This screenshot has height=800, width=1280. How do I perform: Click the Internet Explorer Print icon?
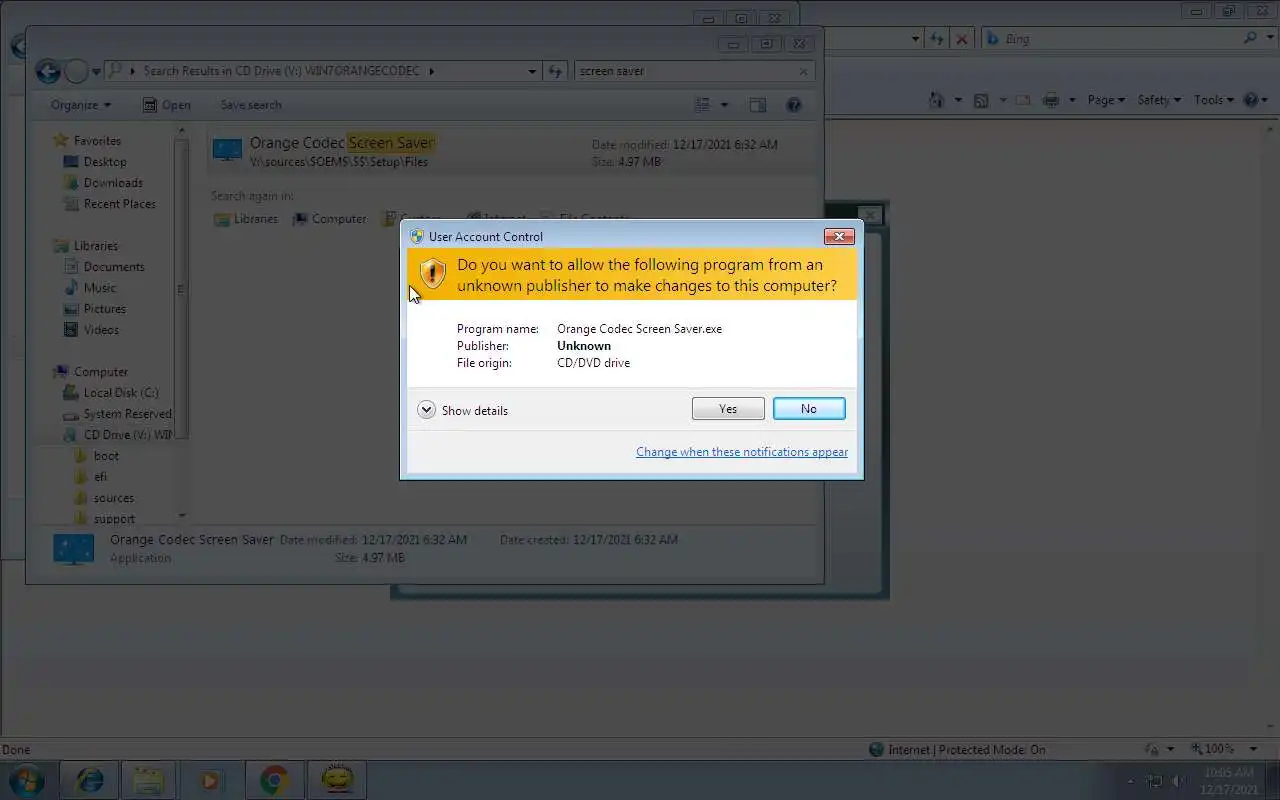[1050, 100]
